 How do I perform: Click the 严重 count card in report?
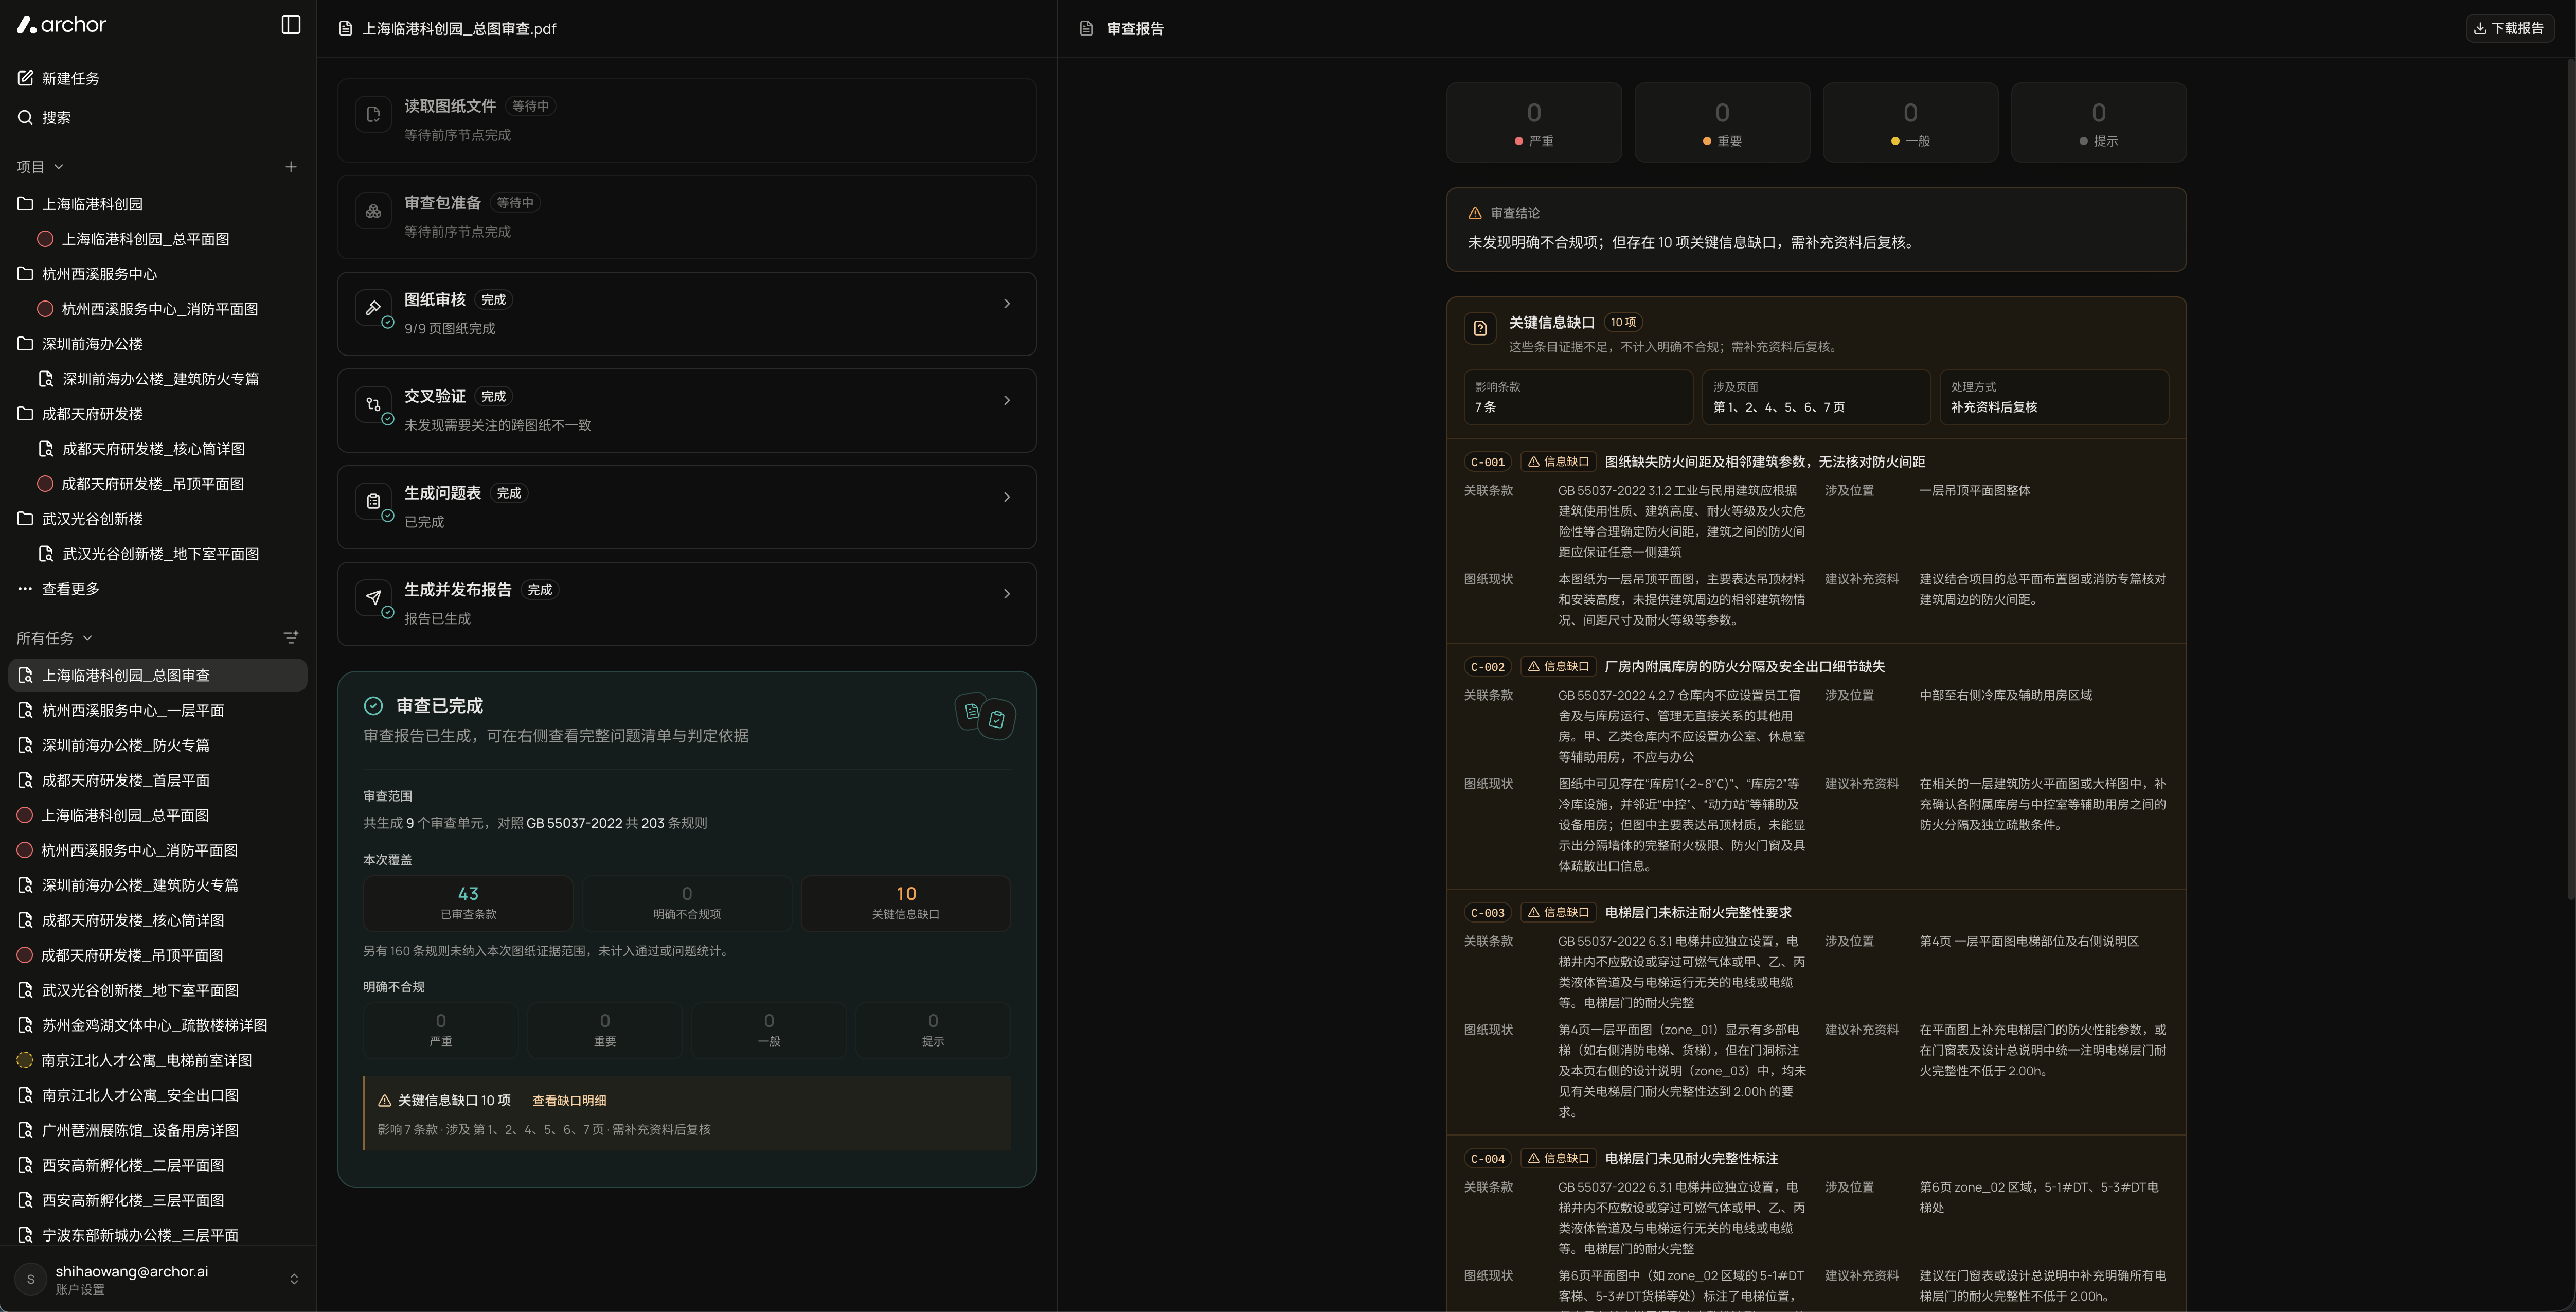point(1534,122)
